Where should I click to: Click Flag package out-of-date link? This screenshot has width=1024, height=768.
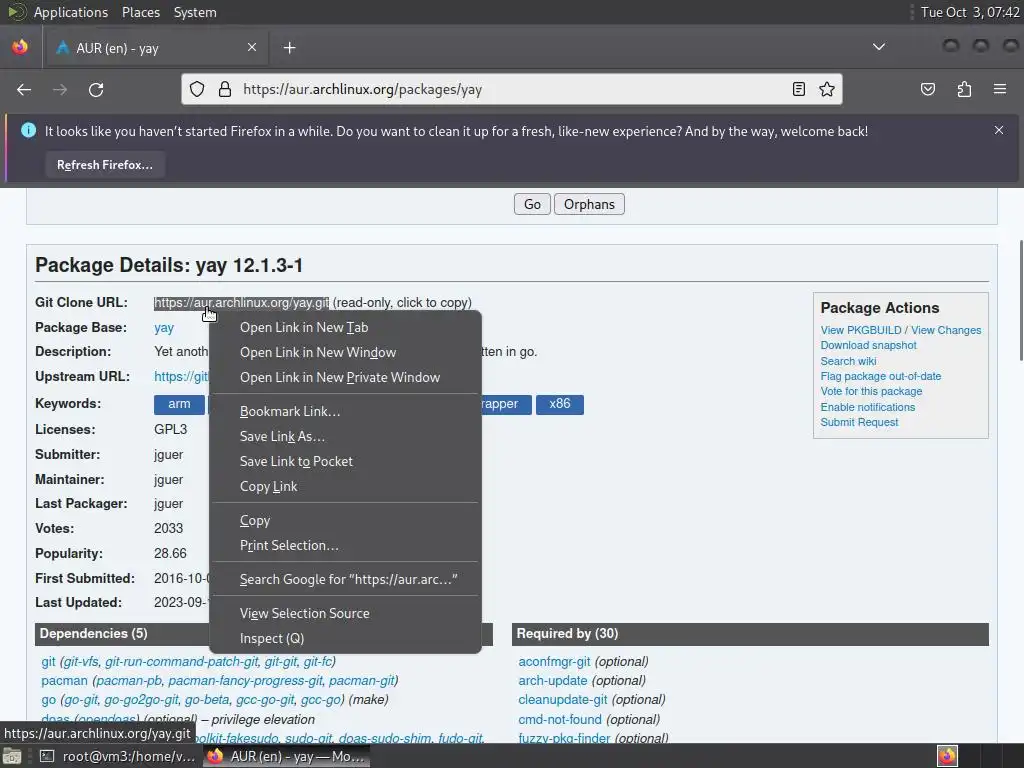pos(880,376)
